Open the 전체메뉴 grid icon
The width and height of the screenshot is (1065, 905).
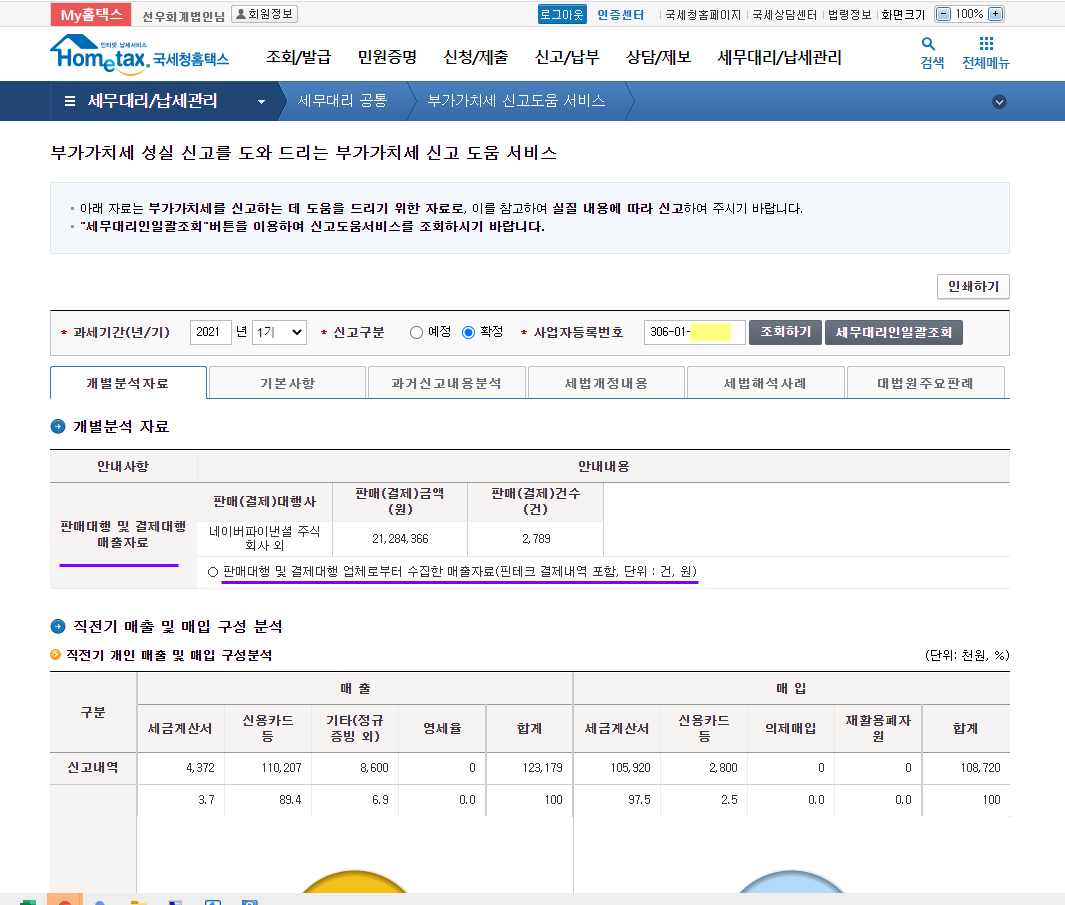pos(985,45)
